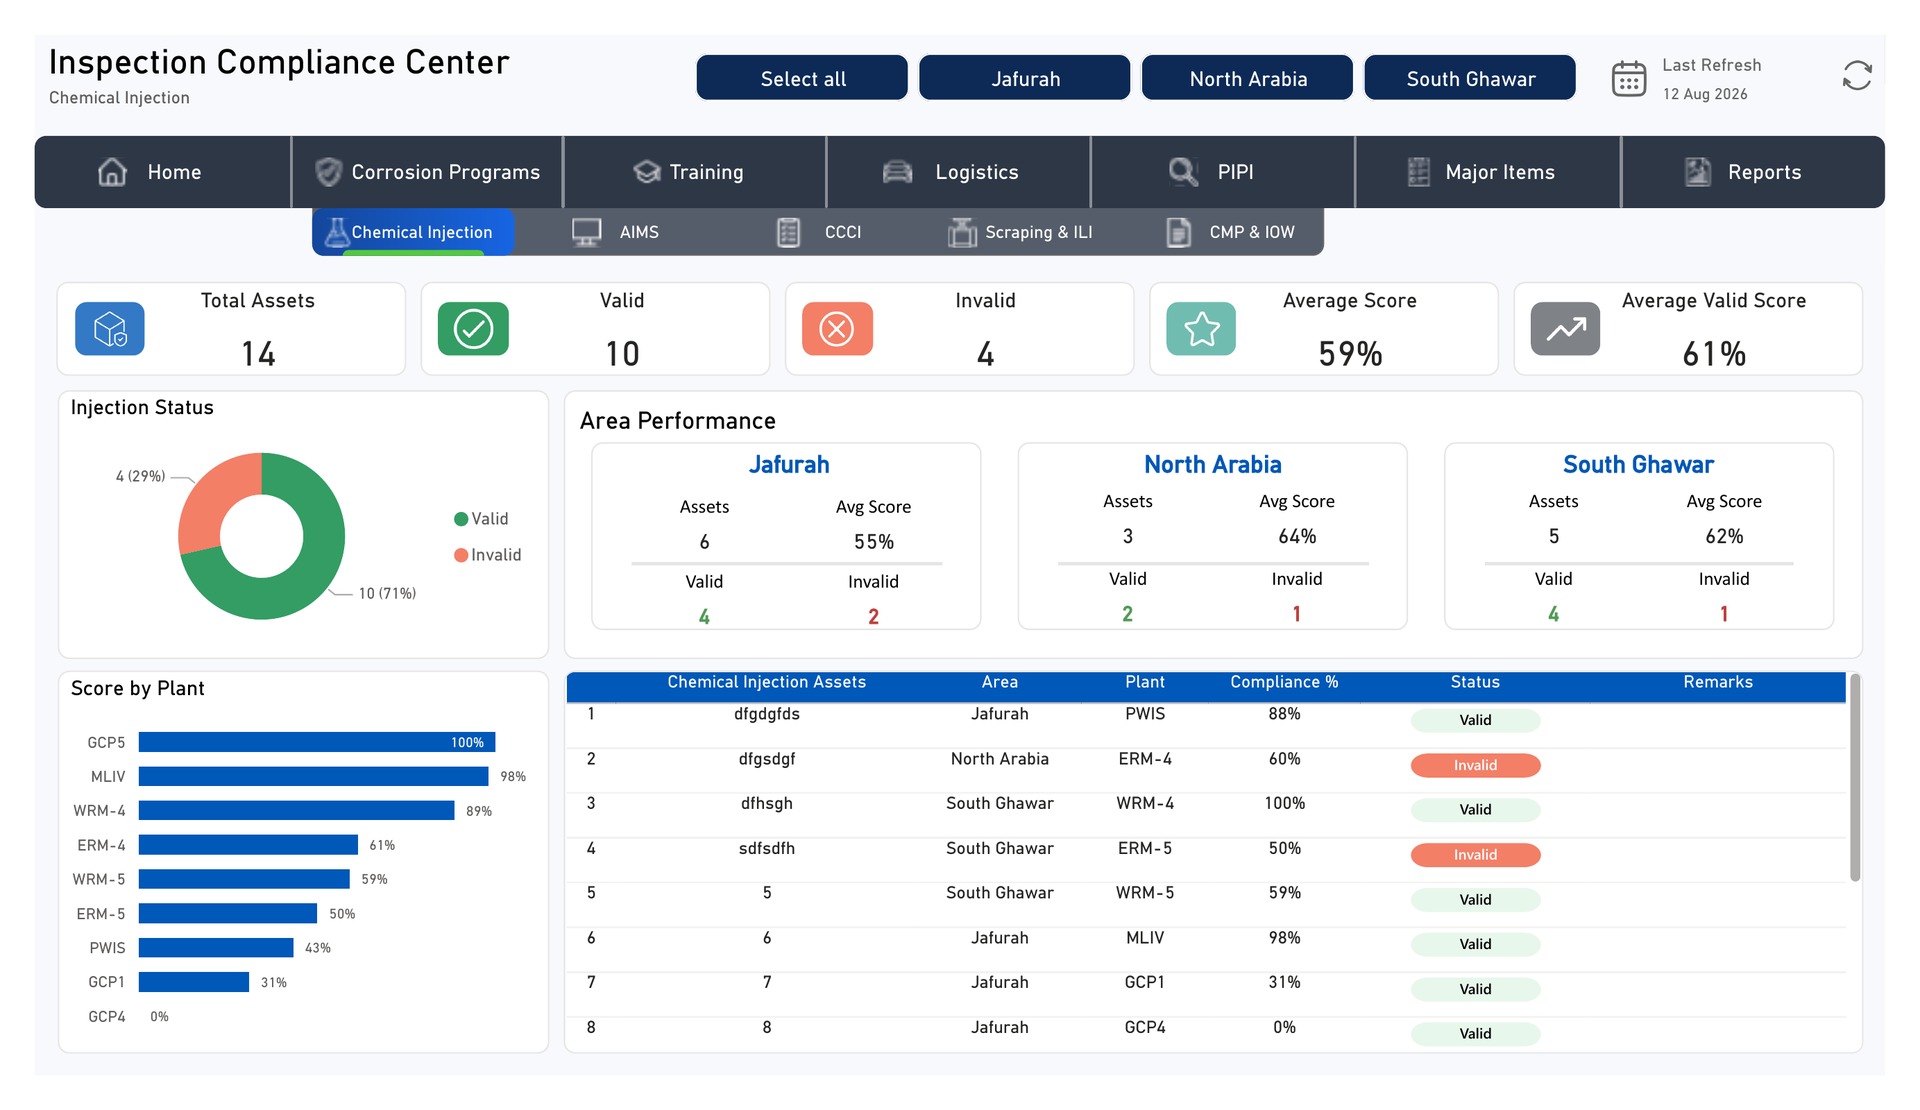Sort by Plant column header
This screenshot has width=1920, height=1110.
click(1145, 682)
